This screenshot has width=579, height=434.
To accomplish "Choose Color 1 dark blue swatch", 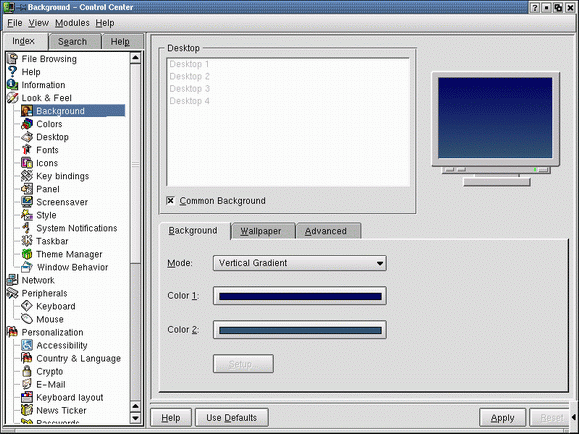I will [300, 296].
